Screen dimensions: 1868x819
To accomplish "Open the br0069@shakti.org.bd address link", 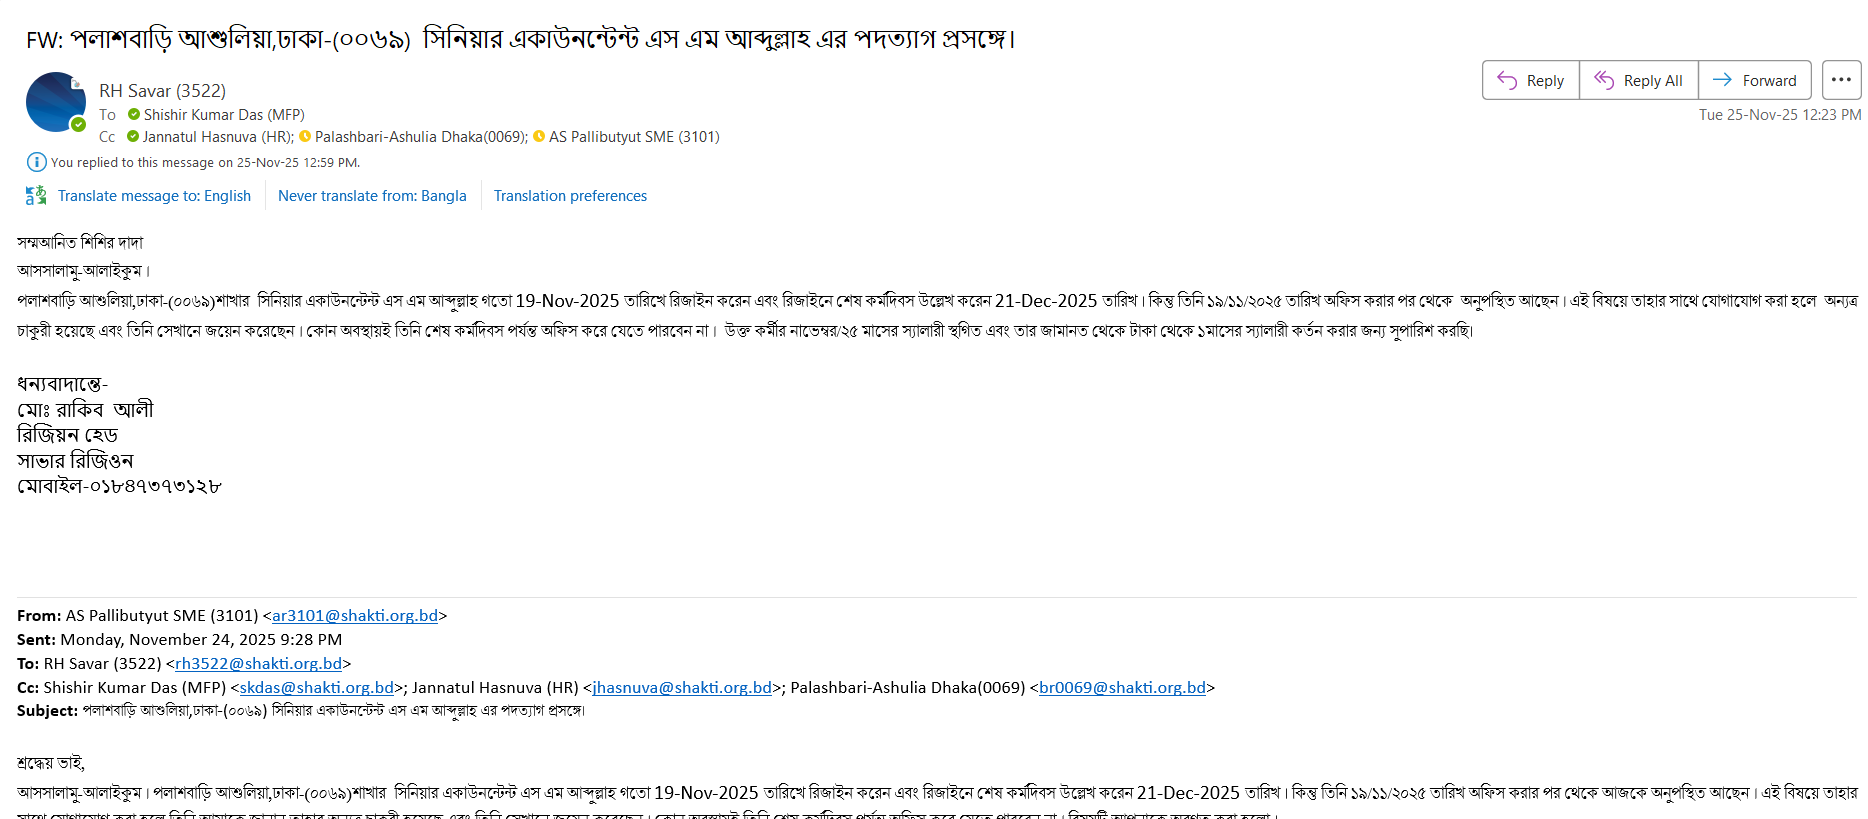I will [x=1122, y=688].
